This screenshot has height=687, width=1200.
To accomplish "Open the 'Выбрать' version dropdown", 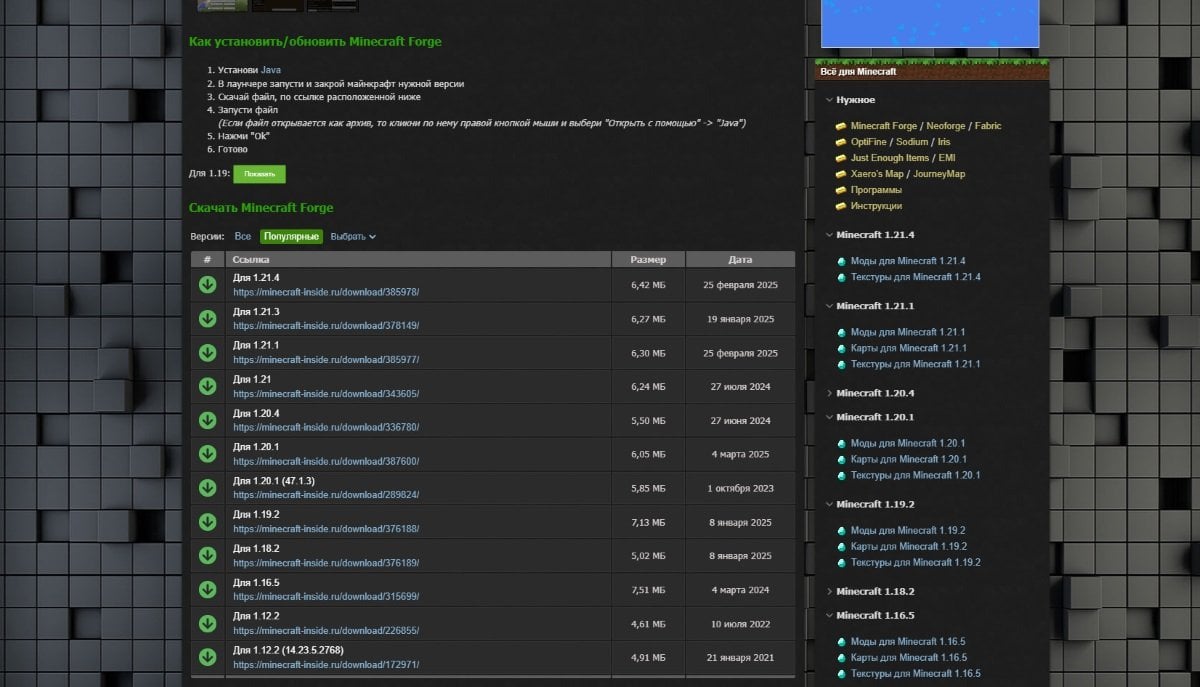I will pos(353,237).
